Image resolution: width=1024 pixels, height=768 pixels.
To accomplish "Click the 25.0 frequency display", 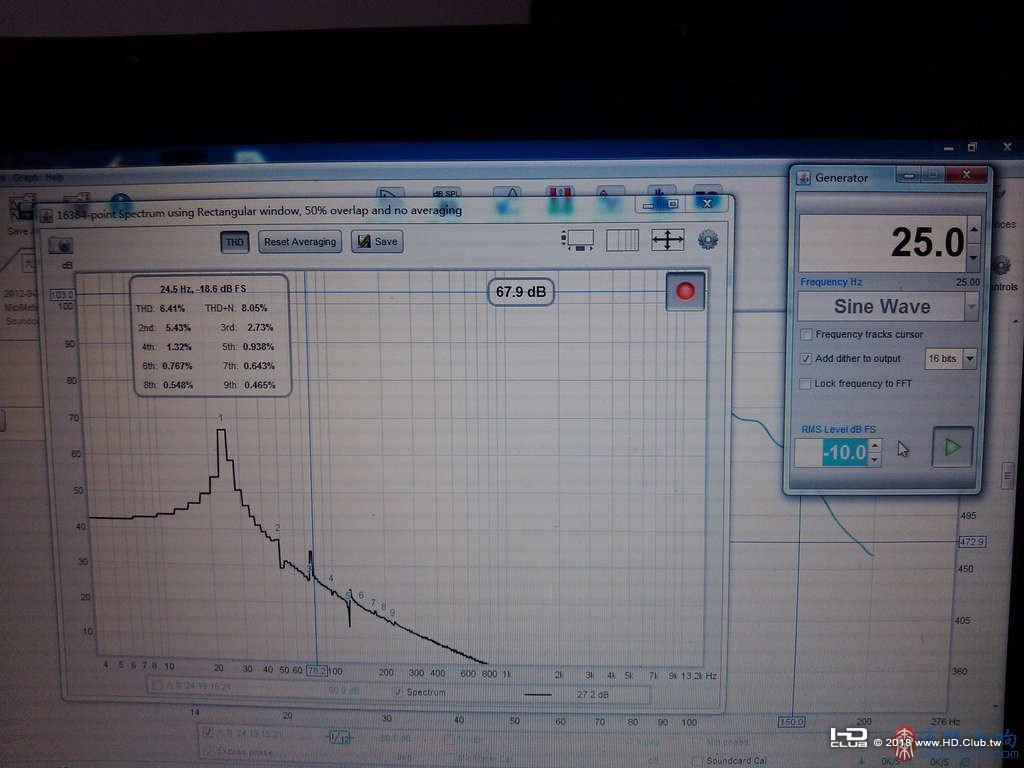I will click(883, 243).
